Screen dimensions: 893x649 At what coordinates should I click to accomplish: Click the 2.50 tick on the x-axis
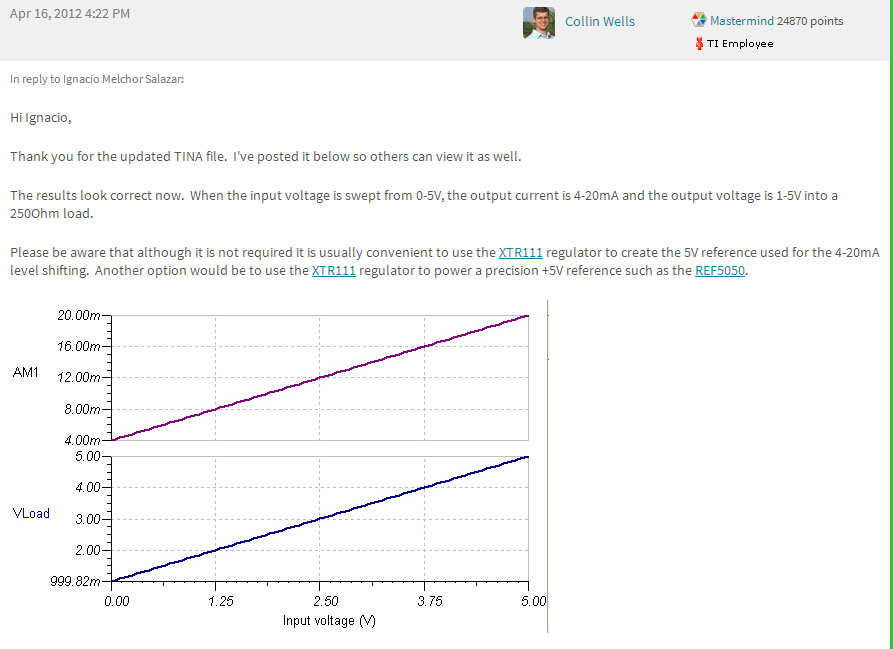click(x=325, y=601)
